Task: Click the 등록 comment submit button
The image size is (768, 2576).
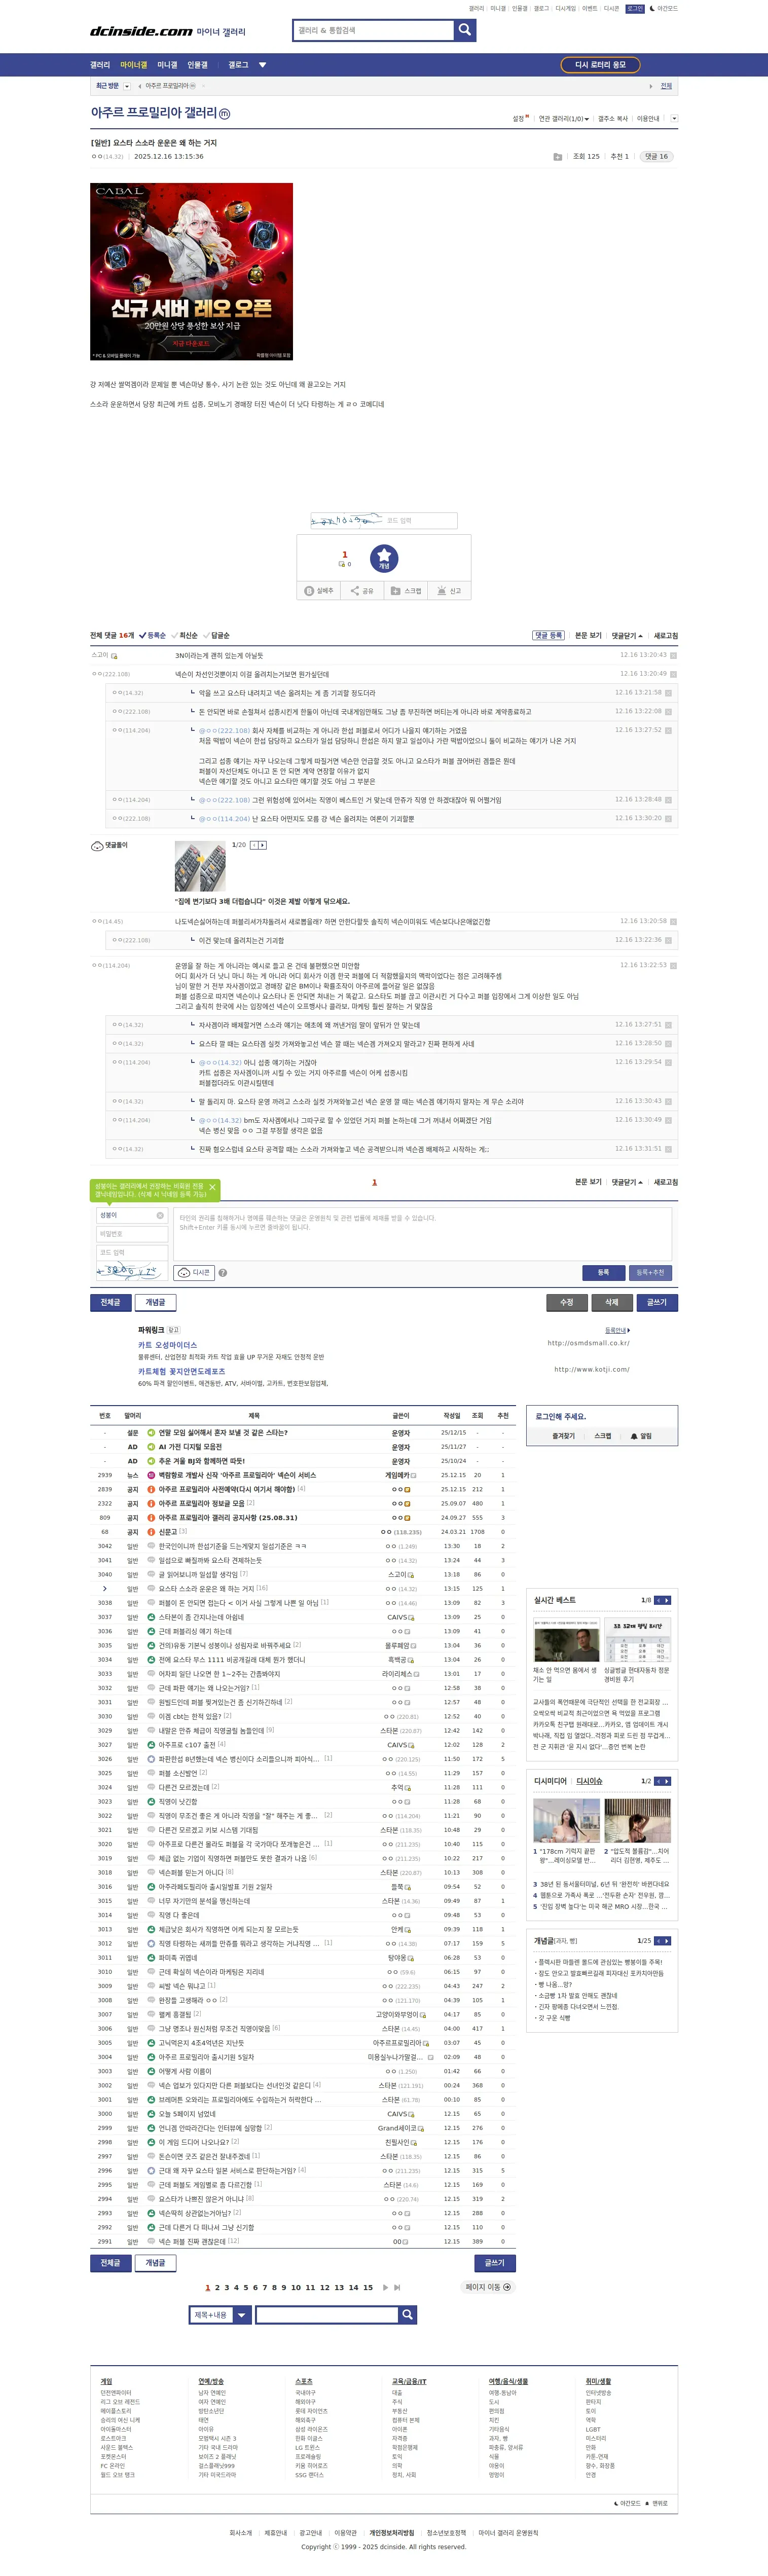Action: pos(603,1273)
